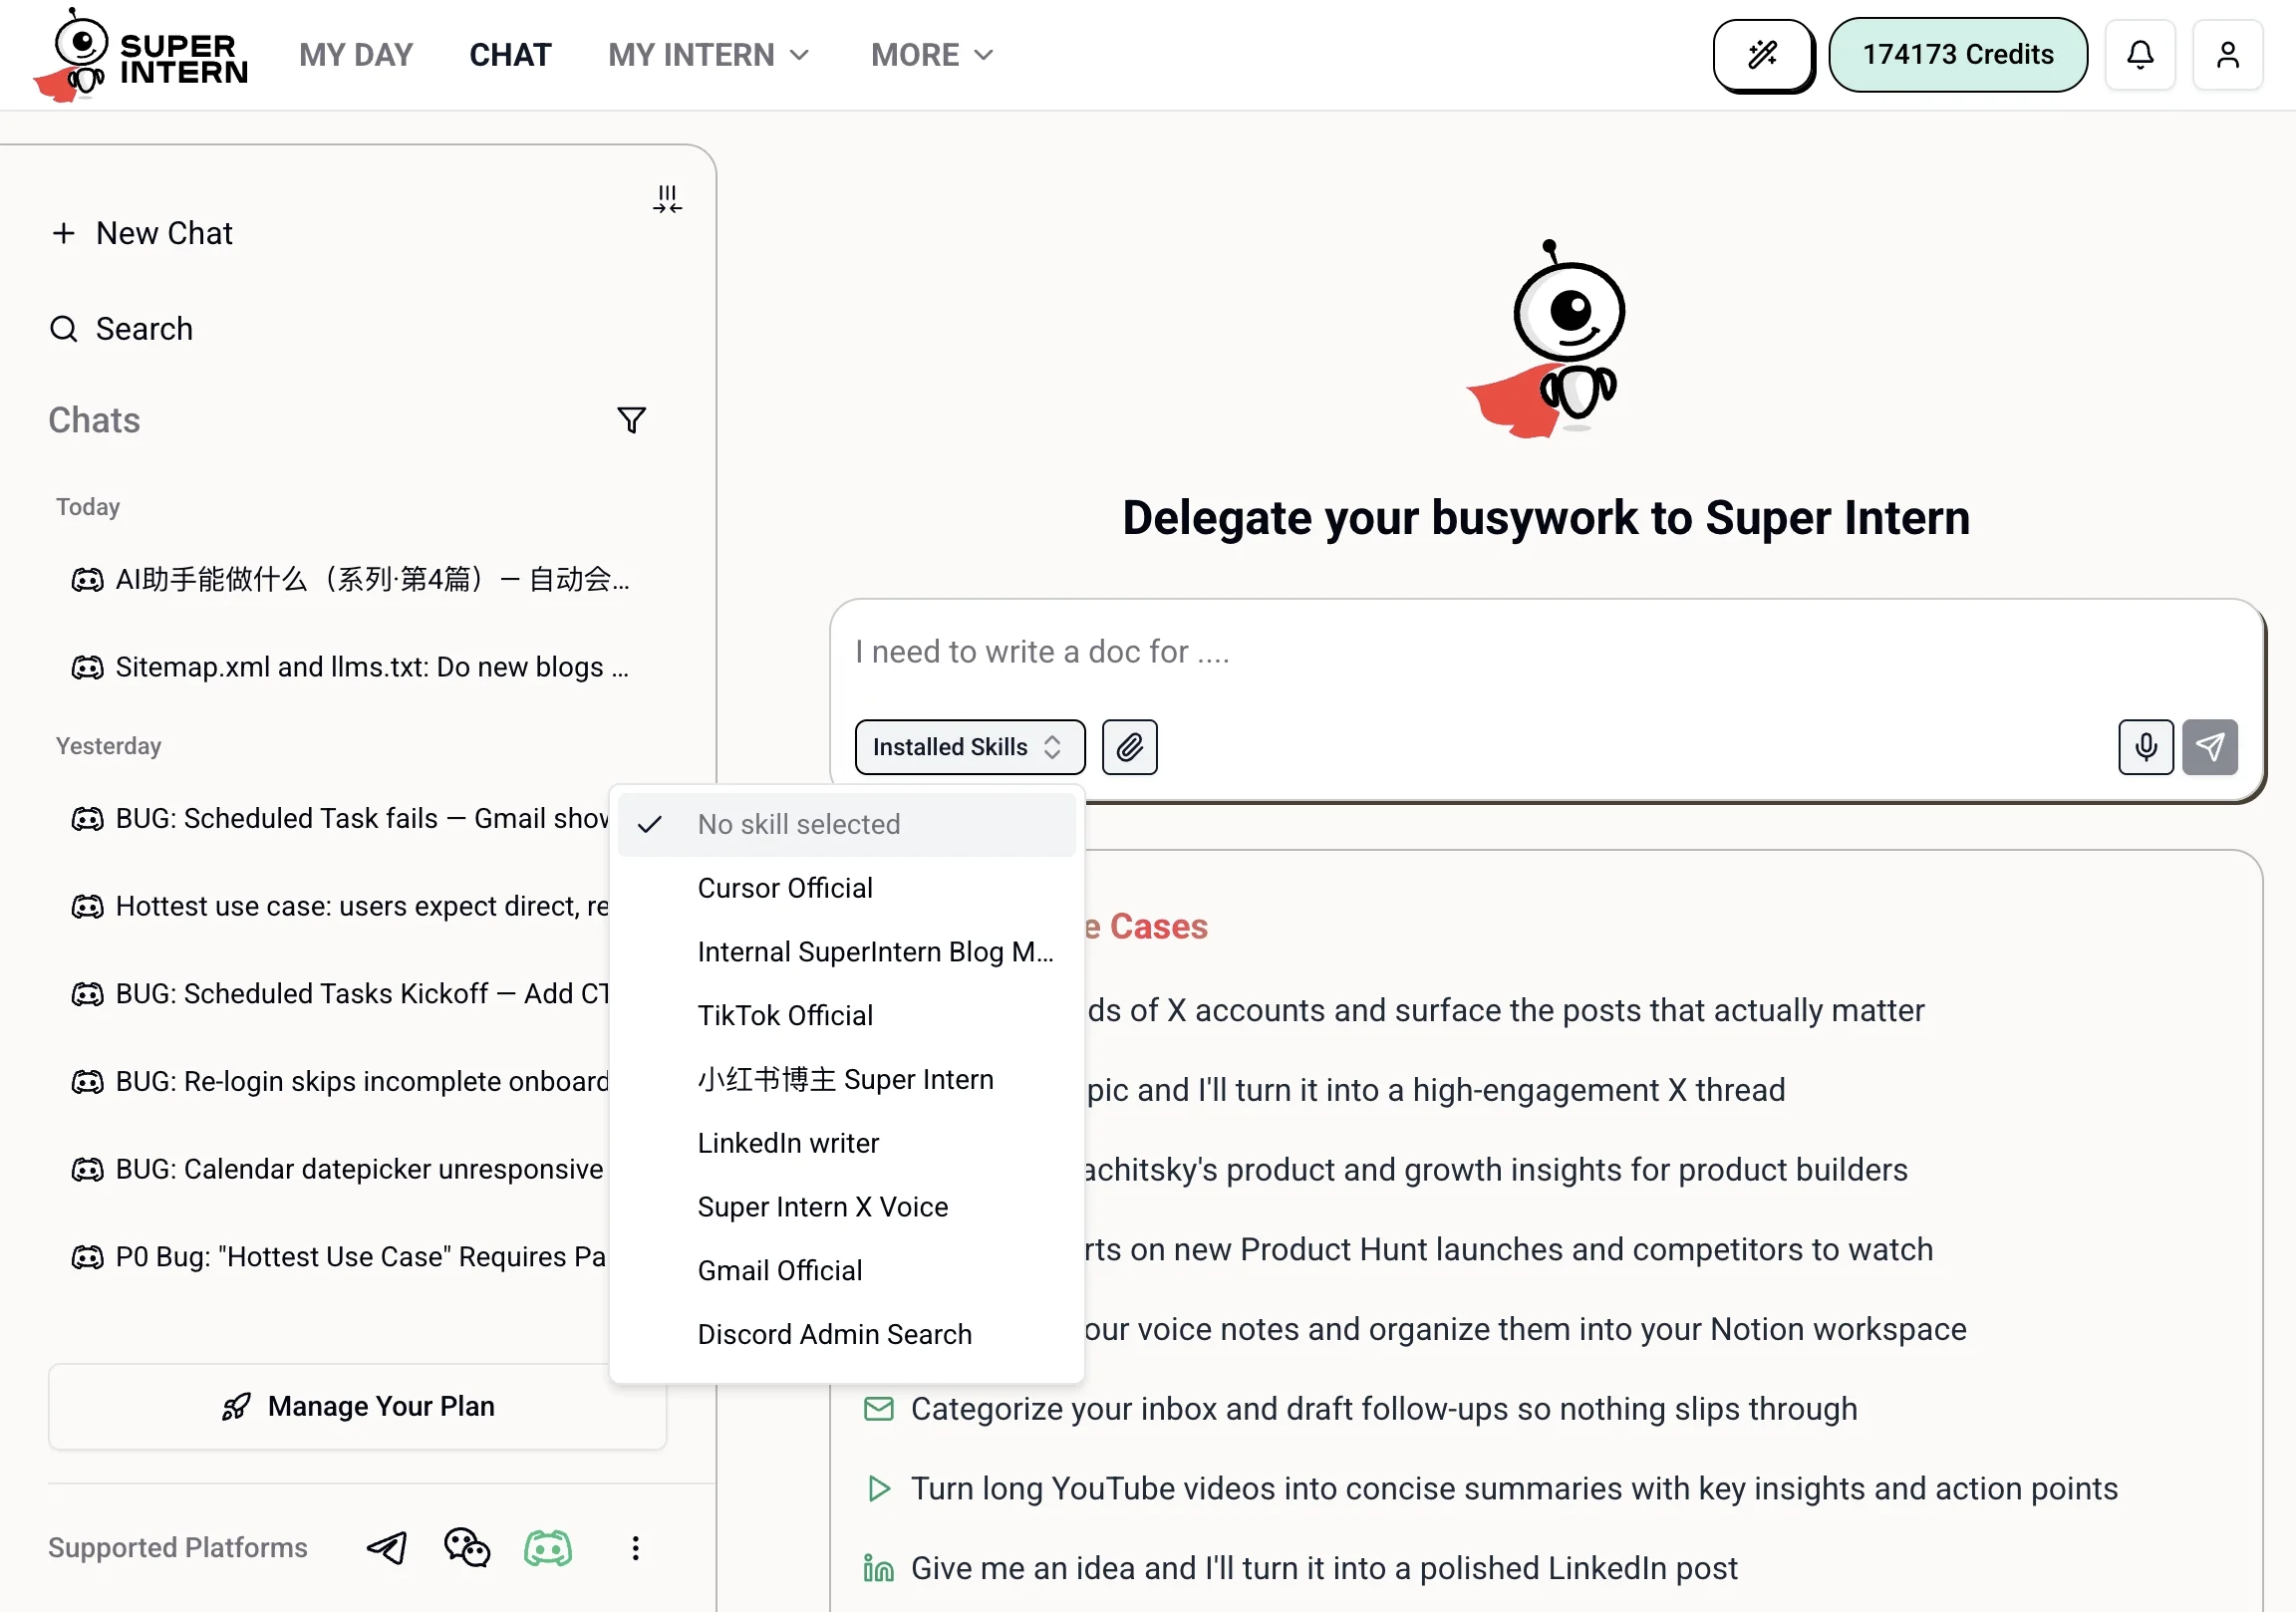The height and width of the screenshot is (1612, 2296).
Task: Choose the voice notes to Notion use case
Action: pos(1526,1330)
